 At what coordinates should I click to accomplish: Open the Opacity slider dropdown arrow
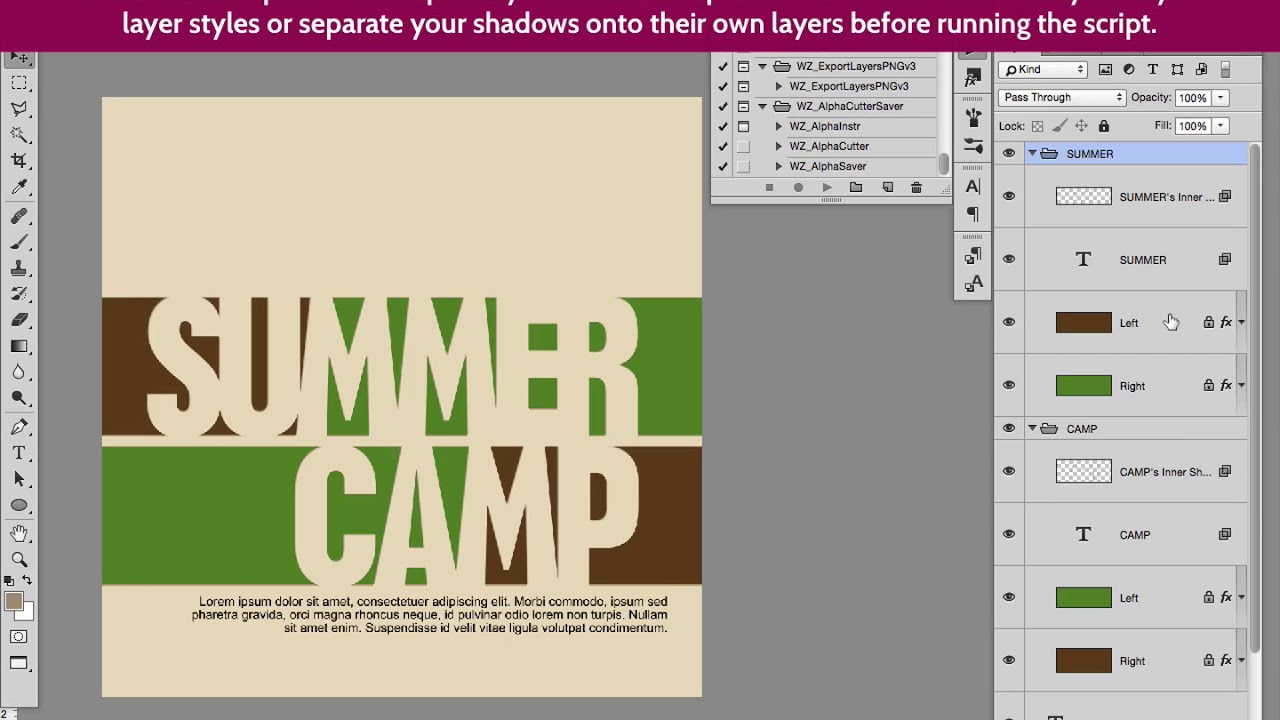[1220, 97]
